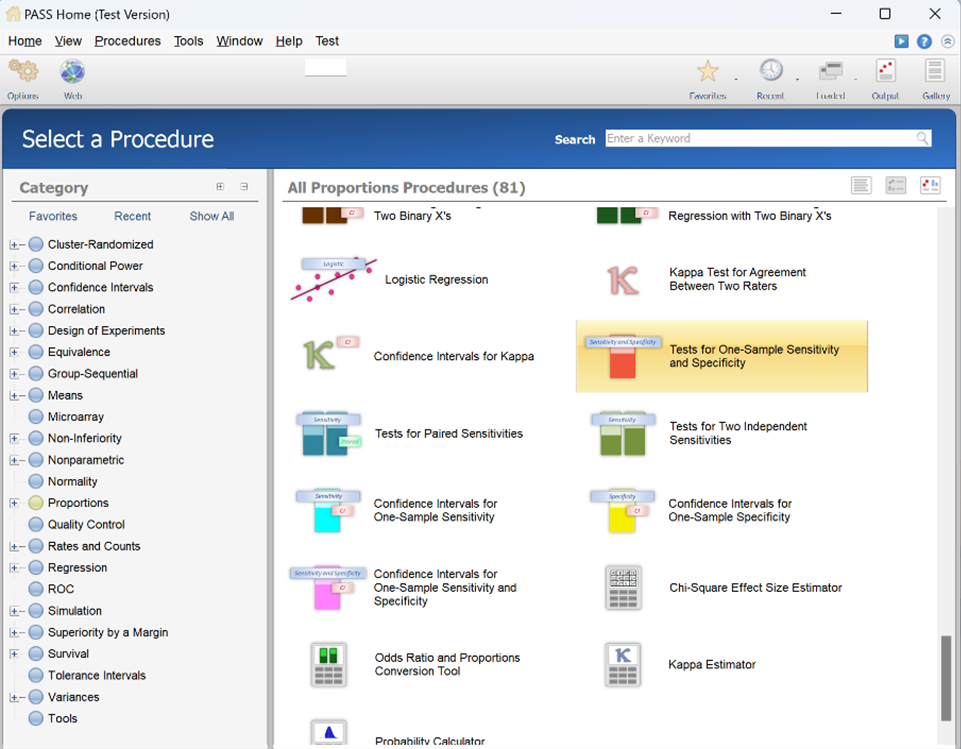Open the blue help question mark icon

tap(924, 41)
